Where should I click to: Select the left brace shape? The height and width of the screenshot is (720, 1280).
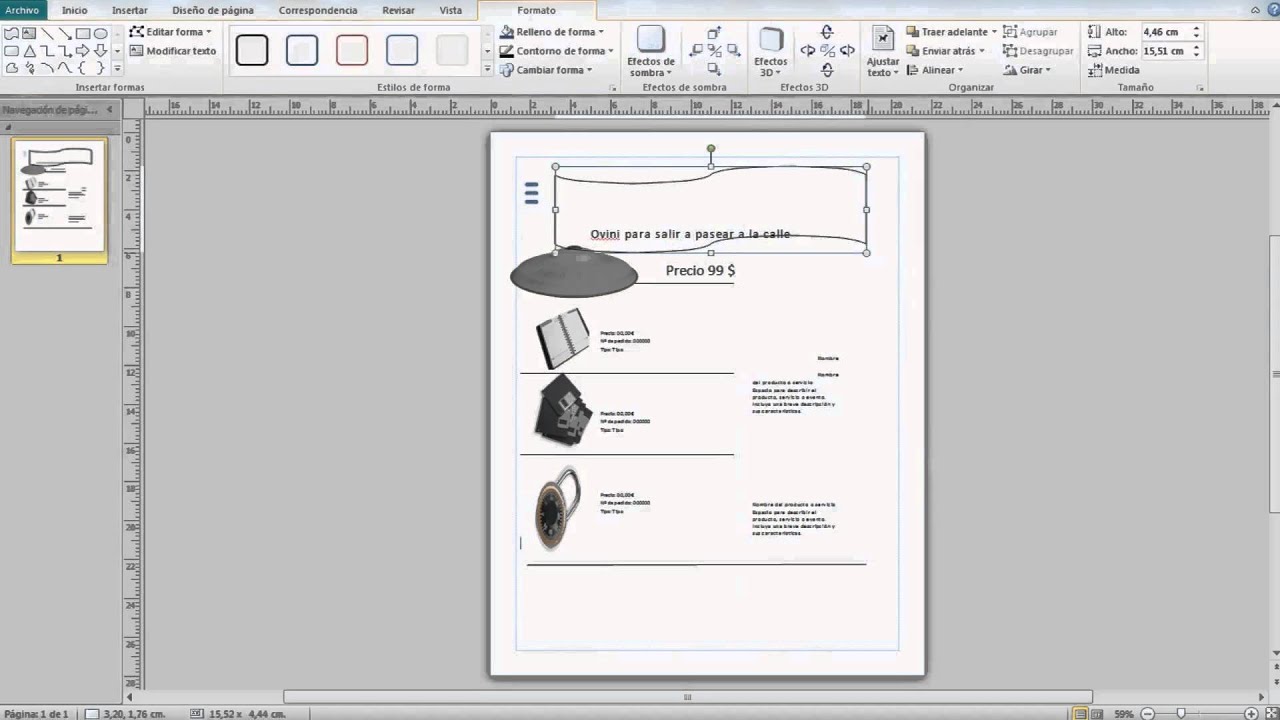pyautogui.click(x=82, y=68)
